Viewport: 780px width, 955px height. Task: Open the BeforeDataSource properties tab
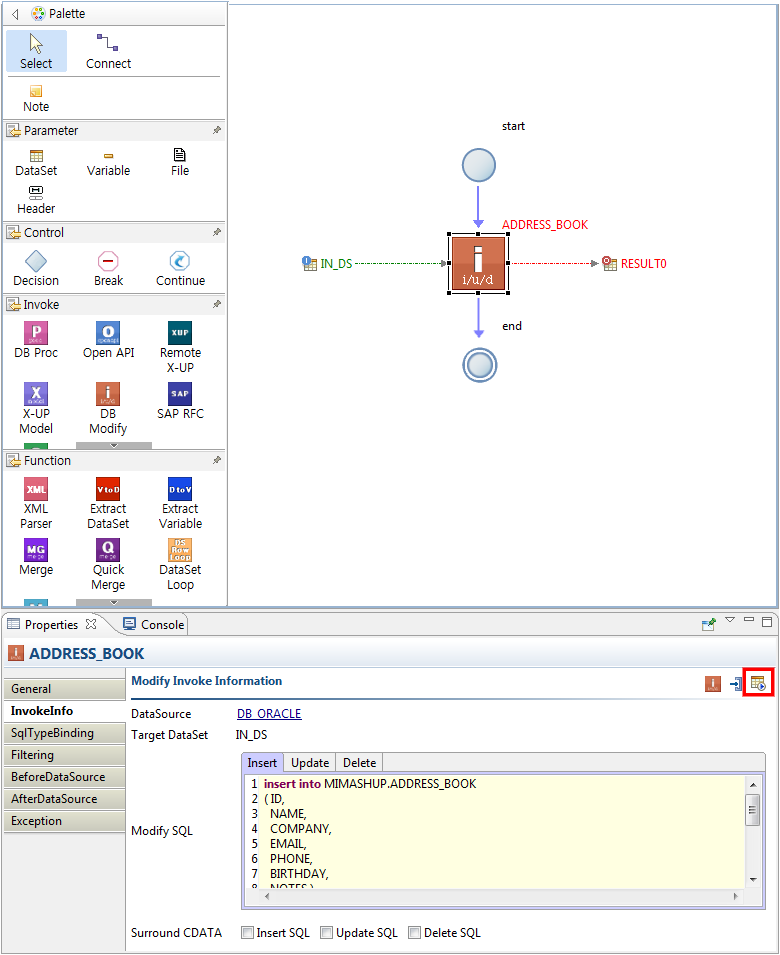tap(64, 777)
